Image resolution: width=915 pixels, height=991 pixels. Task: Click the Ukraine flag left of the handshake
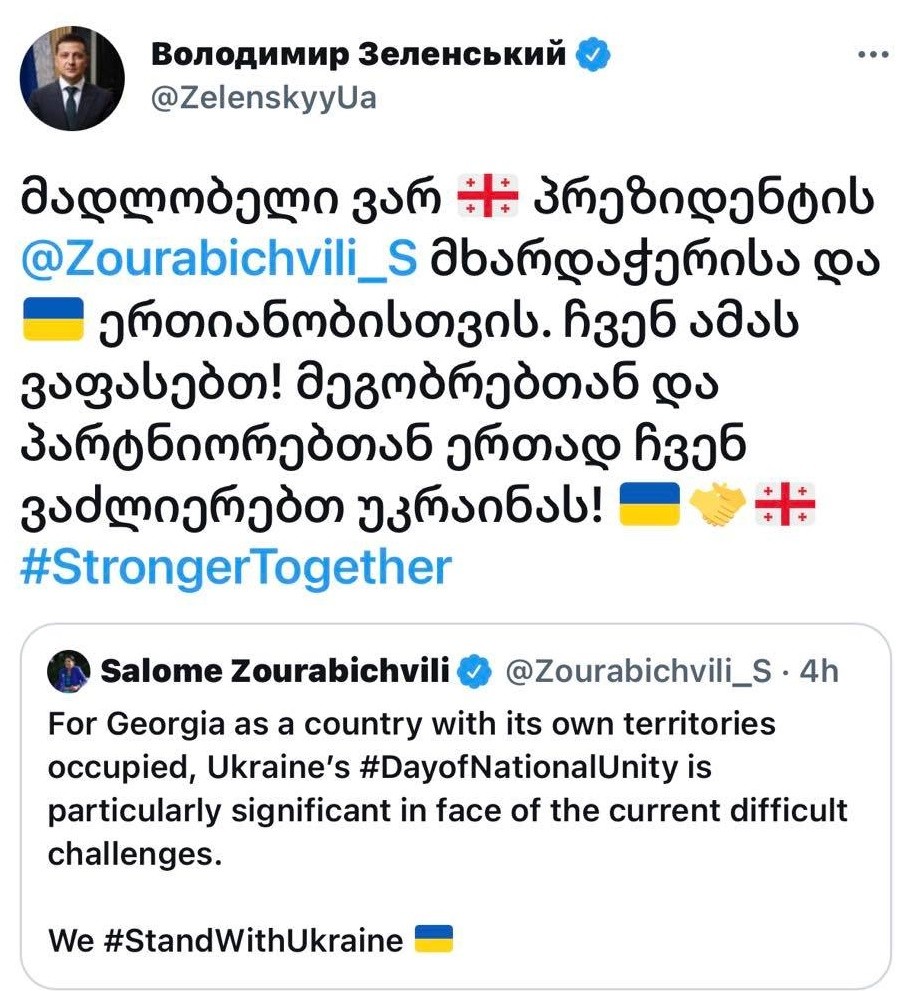650,507
